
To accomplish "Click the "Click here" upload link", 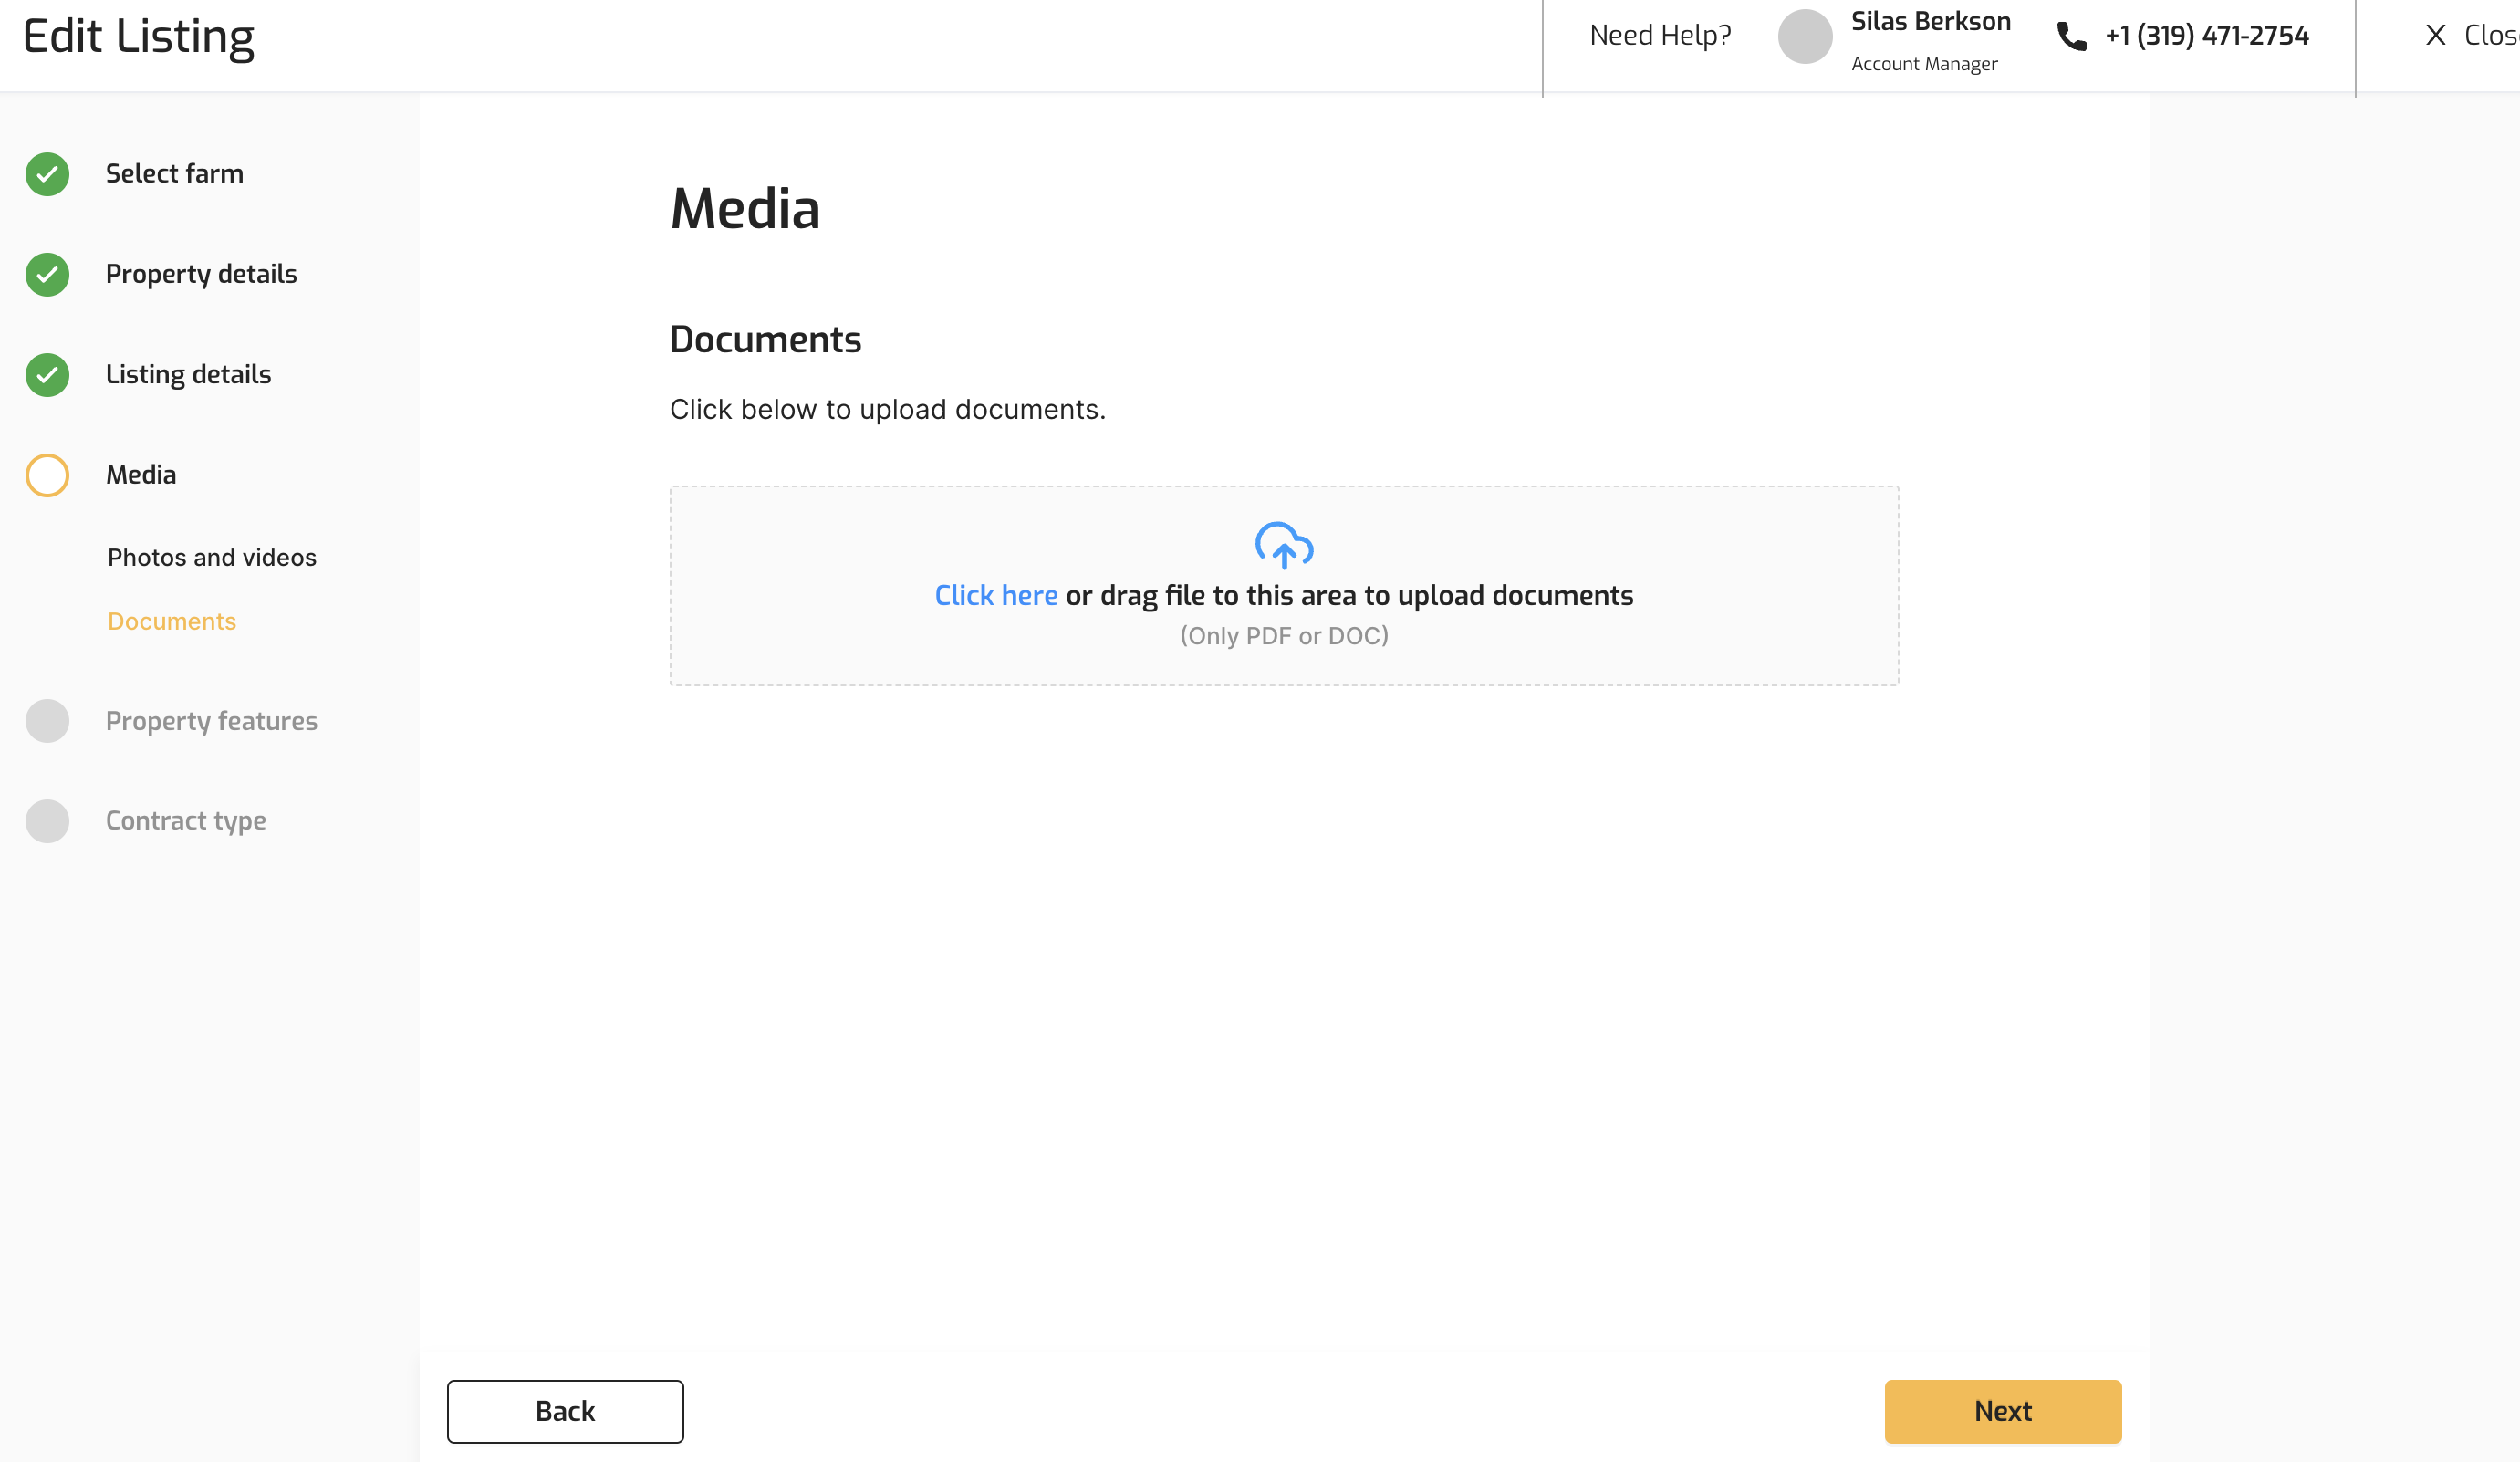I will coord(995,596).
